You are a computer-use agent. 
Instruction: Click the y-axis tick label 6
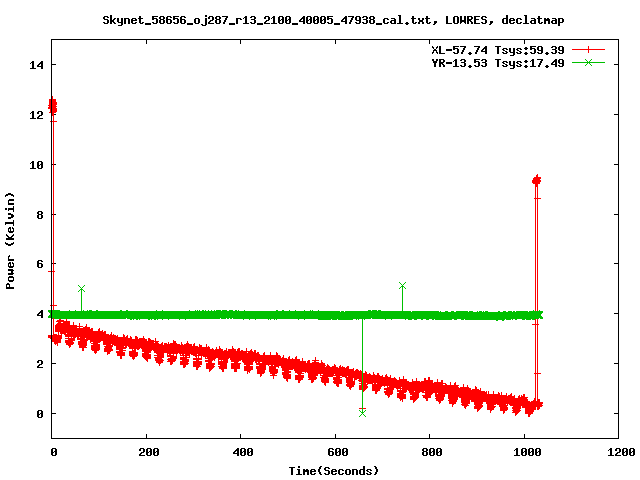point(40,264)
